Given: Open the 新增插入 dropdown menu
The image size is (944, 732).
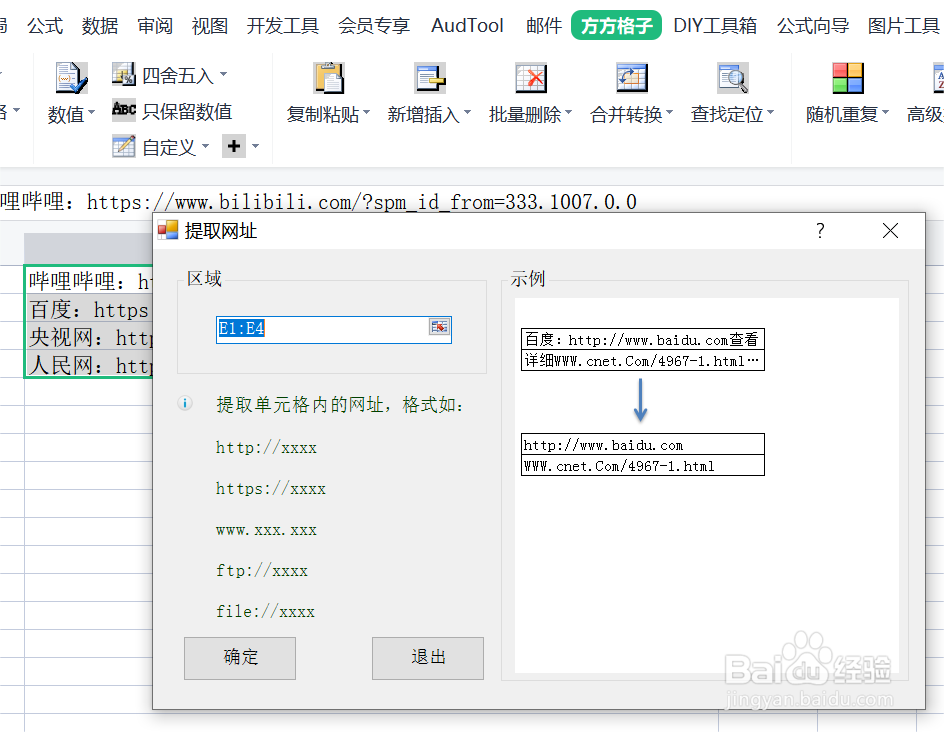Looking at the screenshot, I should (468, 113).
